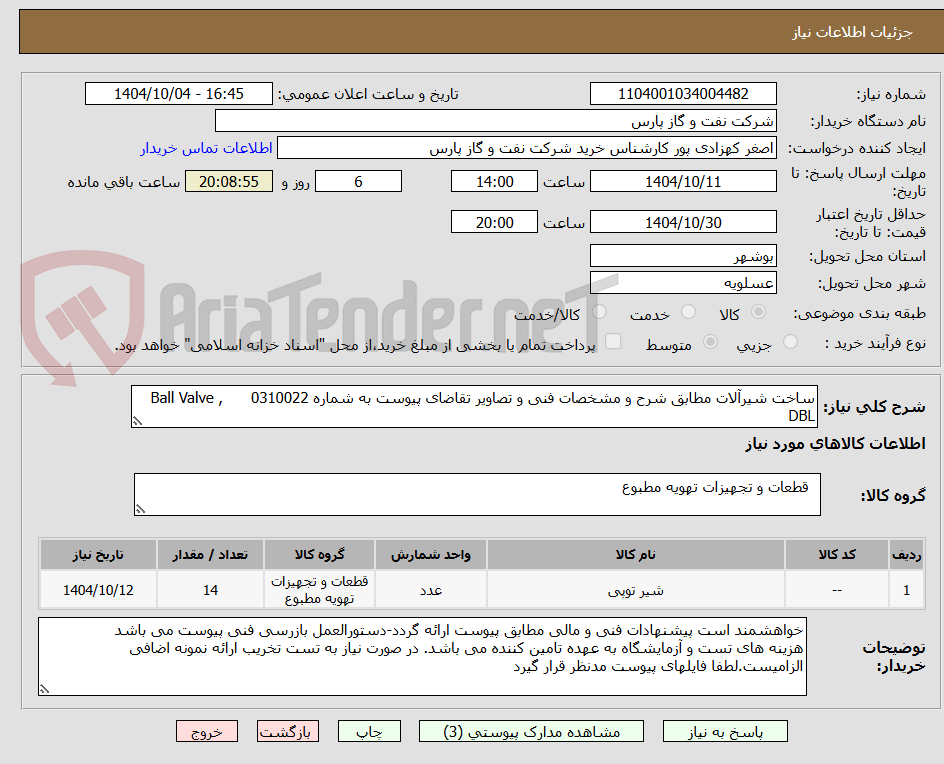The width and height of the screenshot is (944, 764).
Task: Click the چاپ print button
Action: 369,731
